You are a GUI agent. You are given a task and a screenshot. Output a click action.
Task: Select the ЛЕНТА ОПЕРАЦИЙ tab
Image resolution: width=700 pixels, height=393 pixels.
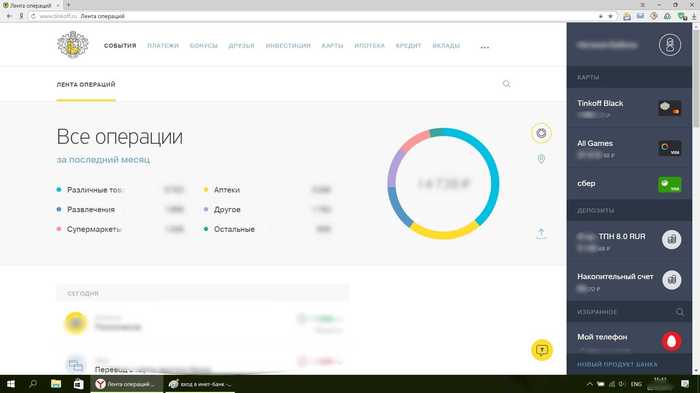tap(86, 84)
